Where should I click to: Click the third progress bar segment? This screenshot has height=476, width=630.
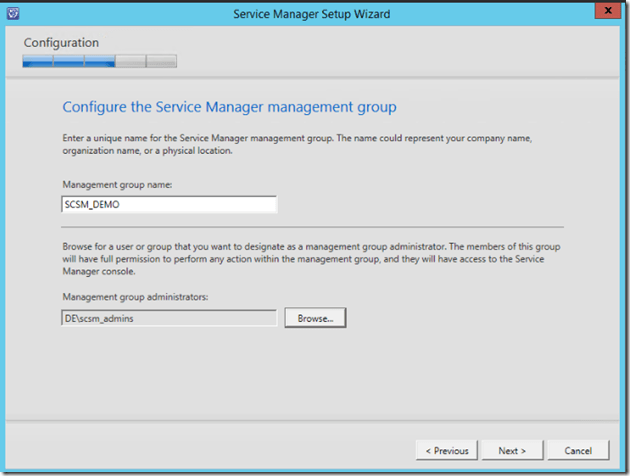(100, 61)
